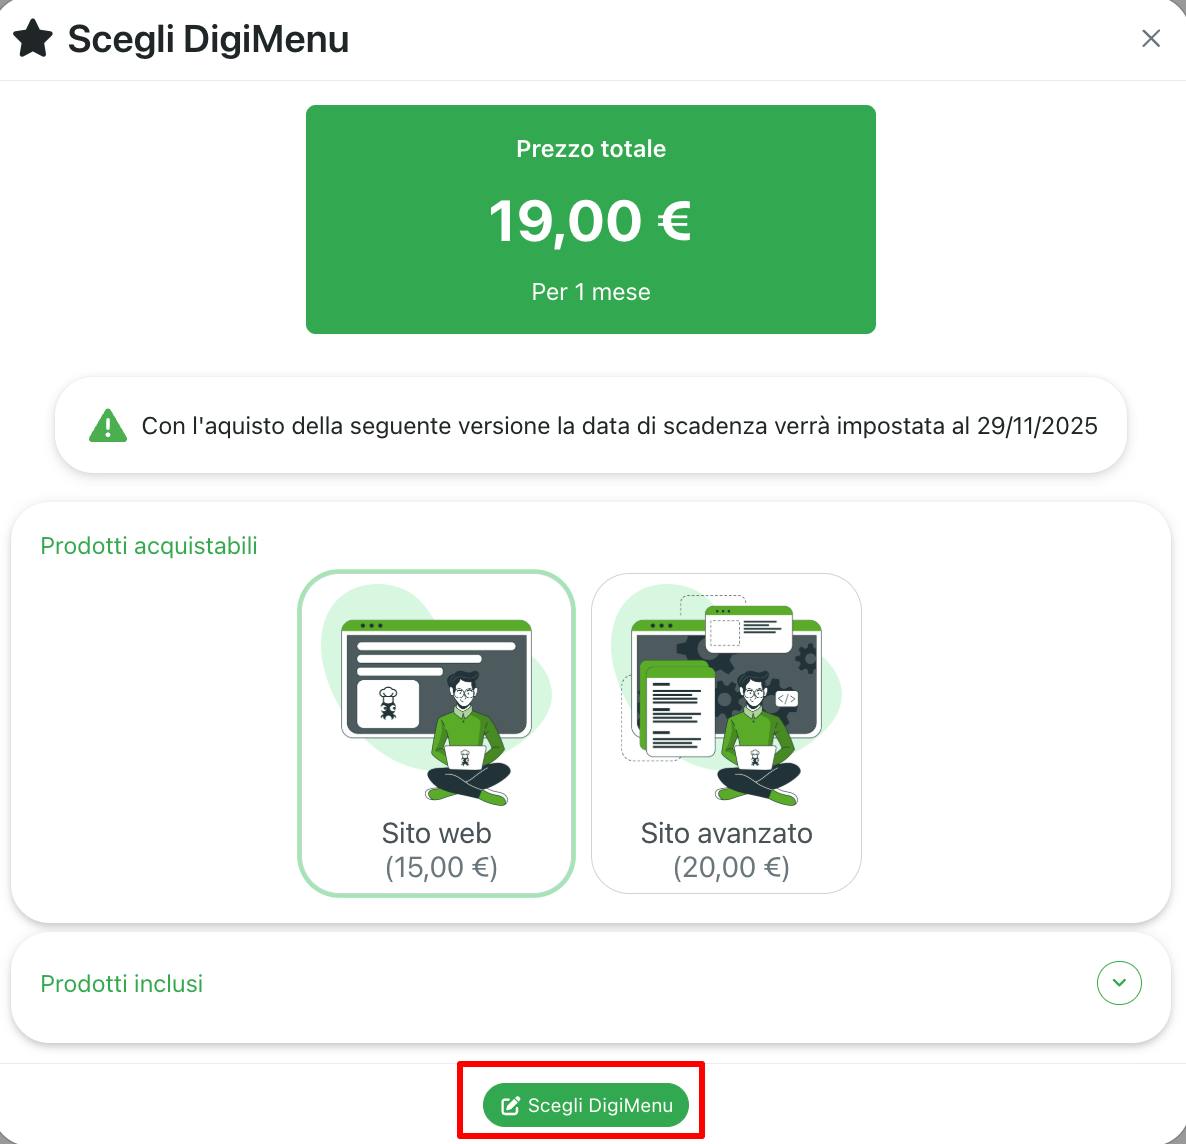Click the star icon beside Scegli DigiMenu title
This screenshot has height=1144, width=1186.
coord(33,39)
